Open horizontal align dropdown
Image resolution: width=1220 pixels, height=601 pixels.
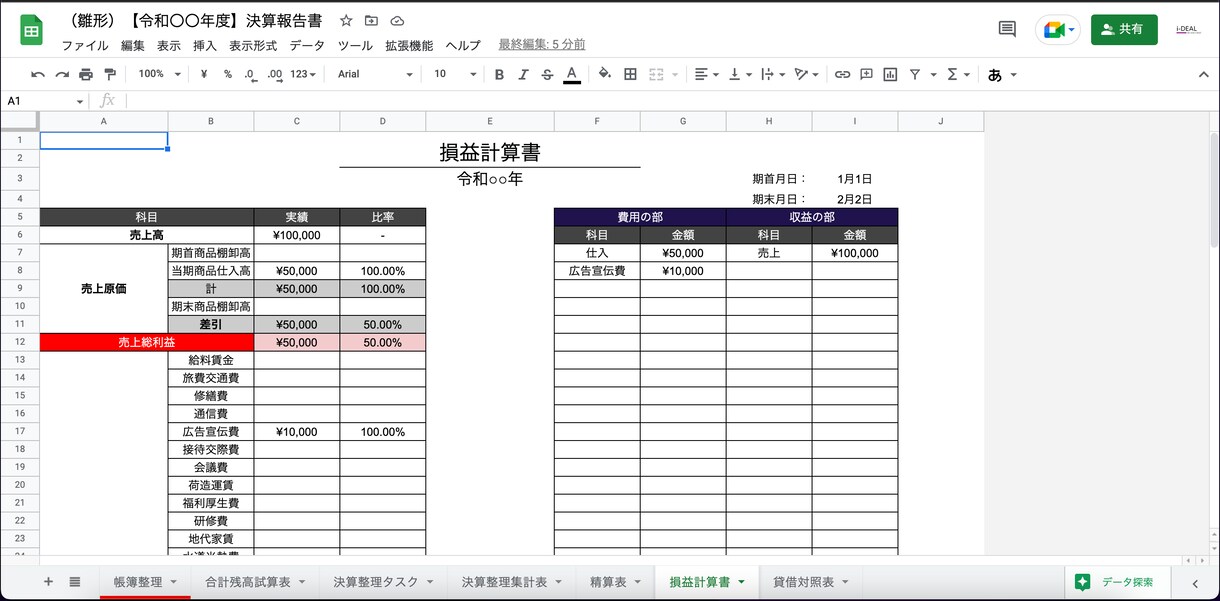707,74
